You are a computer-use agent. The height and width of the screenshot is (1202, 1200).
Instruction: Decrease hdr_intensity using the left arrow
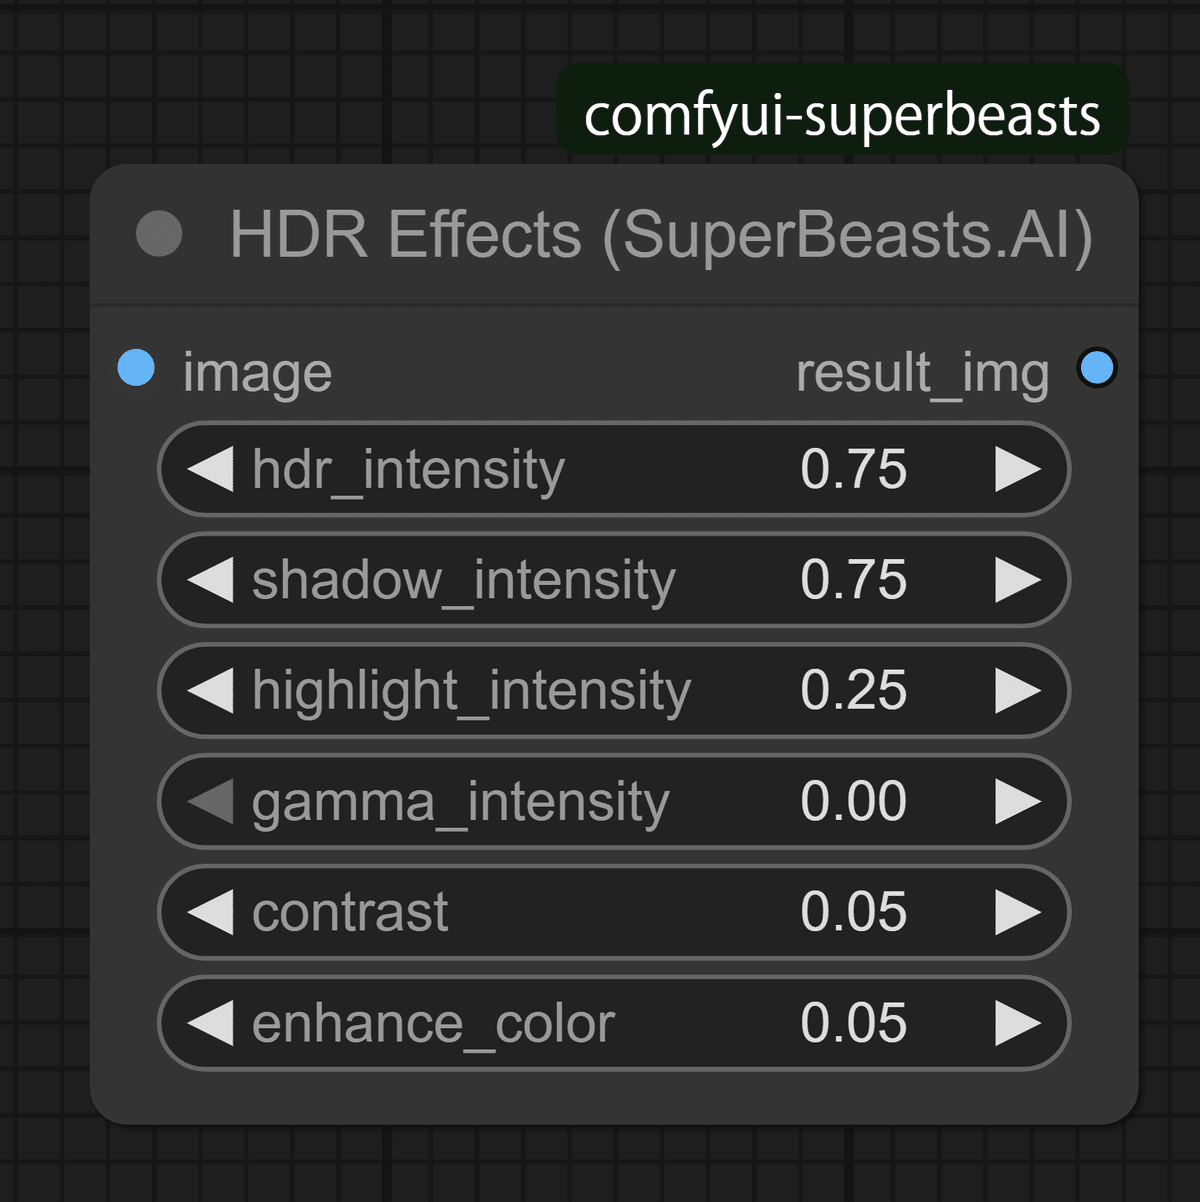(x=210, y=469)
